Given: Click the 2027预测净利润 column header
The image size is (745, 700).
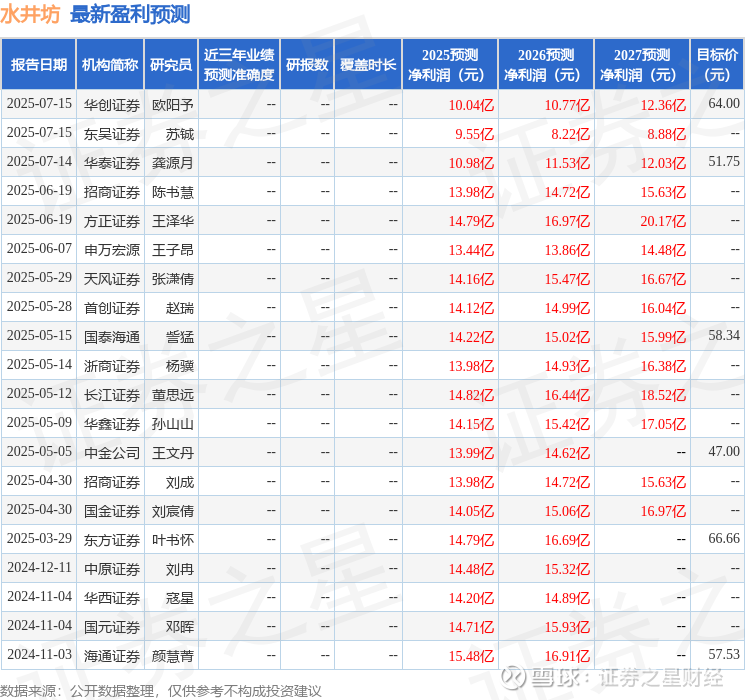Looking at the screenshot, I should (x=642, y=64).
